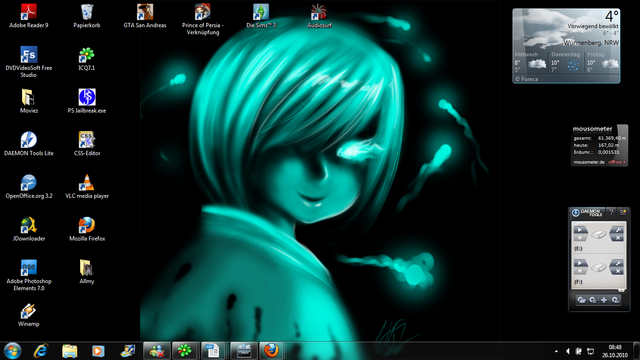
Task: Expand the DAEMON Tools gadget drive list arrow
Action: pos(621,290)
